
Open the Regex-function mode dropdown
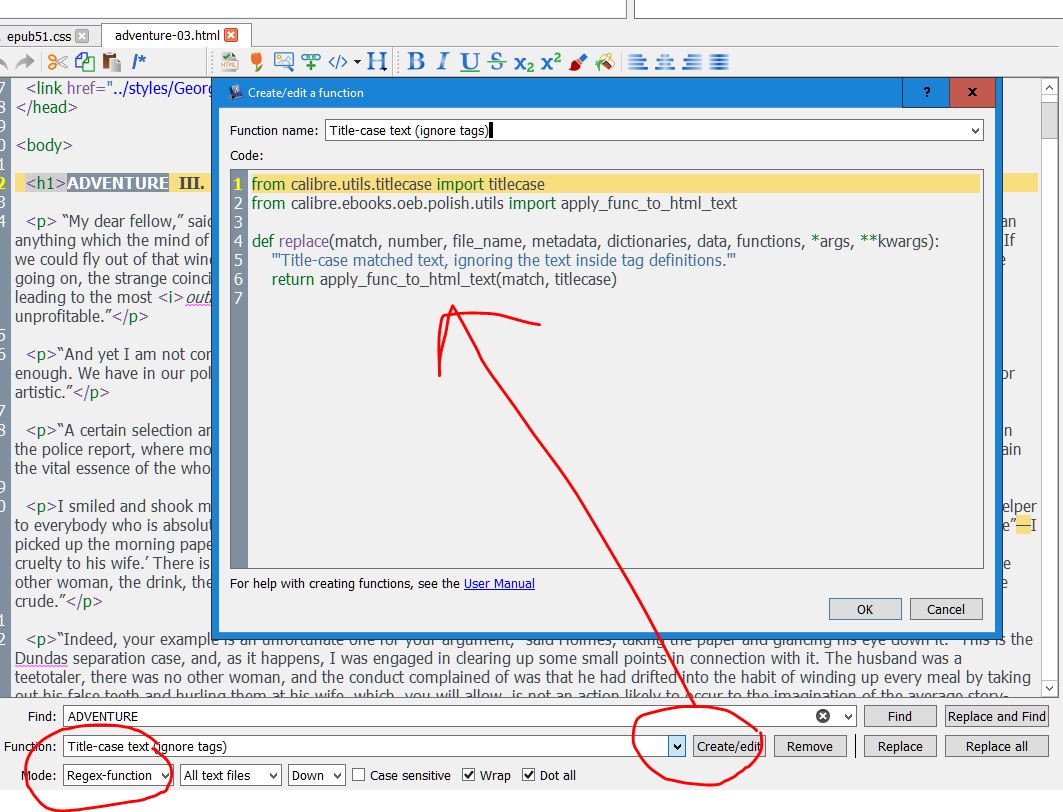click(x=118, y=775)
